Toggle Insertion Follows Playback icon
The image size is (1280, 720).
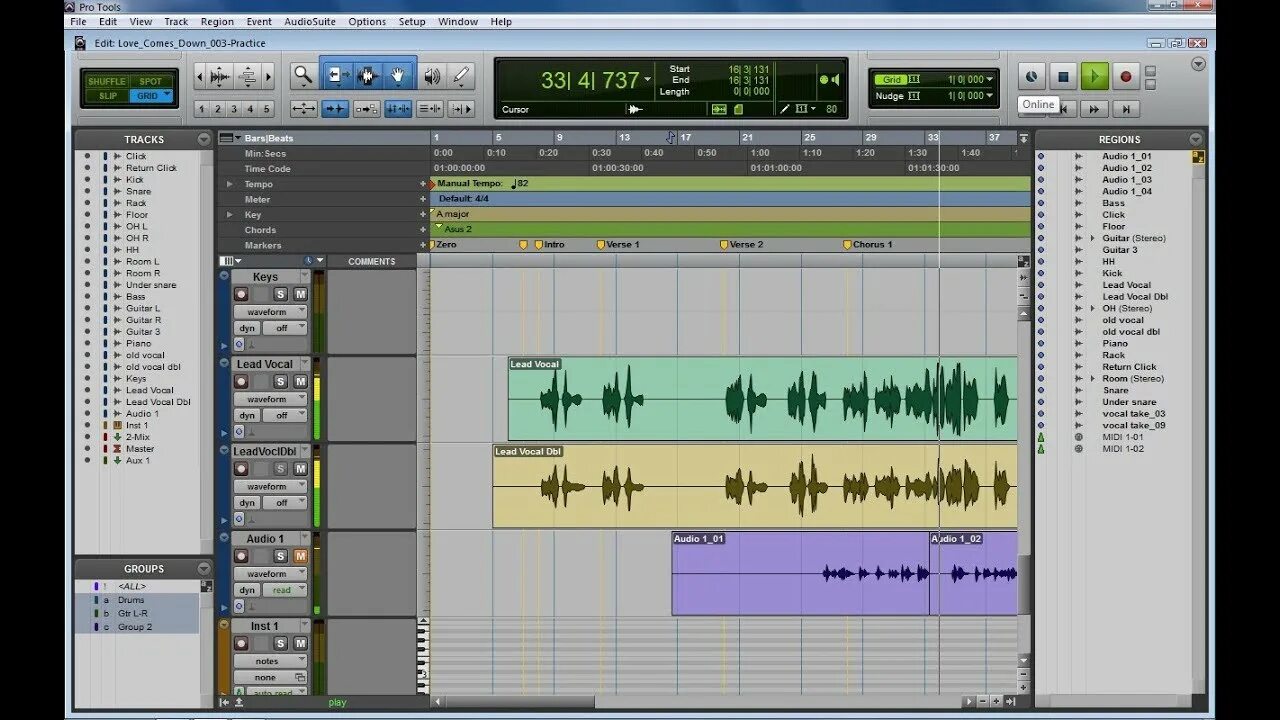click(461, 109)
